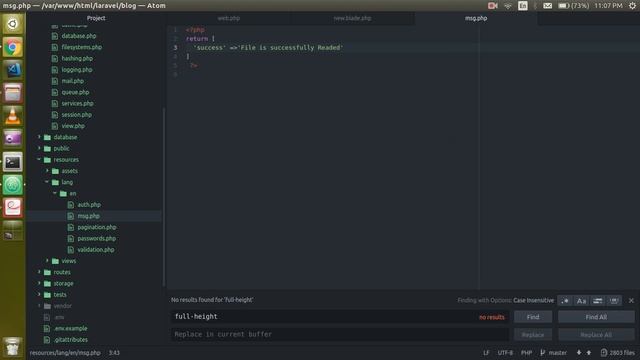Open view.php in the tree
Screen dimensions: 640x360
(x=73, y=126)
